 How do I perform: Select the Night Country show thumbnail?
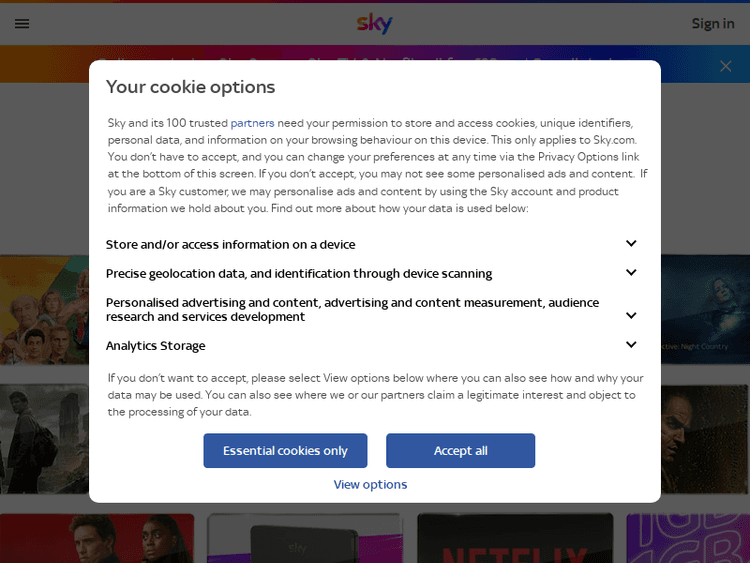tap(706, 310)
